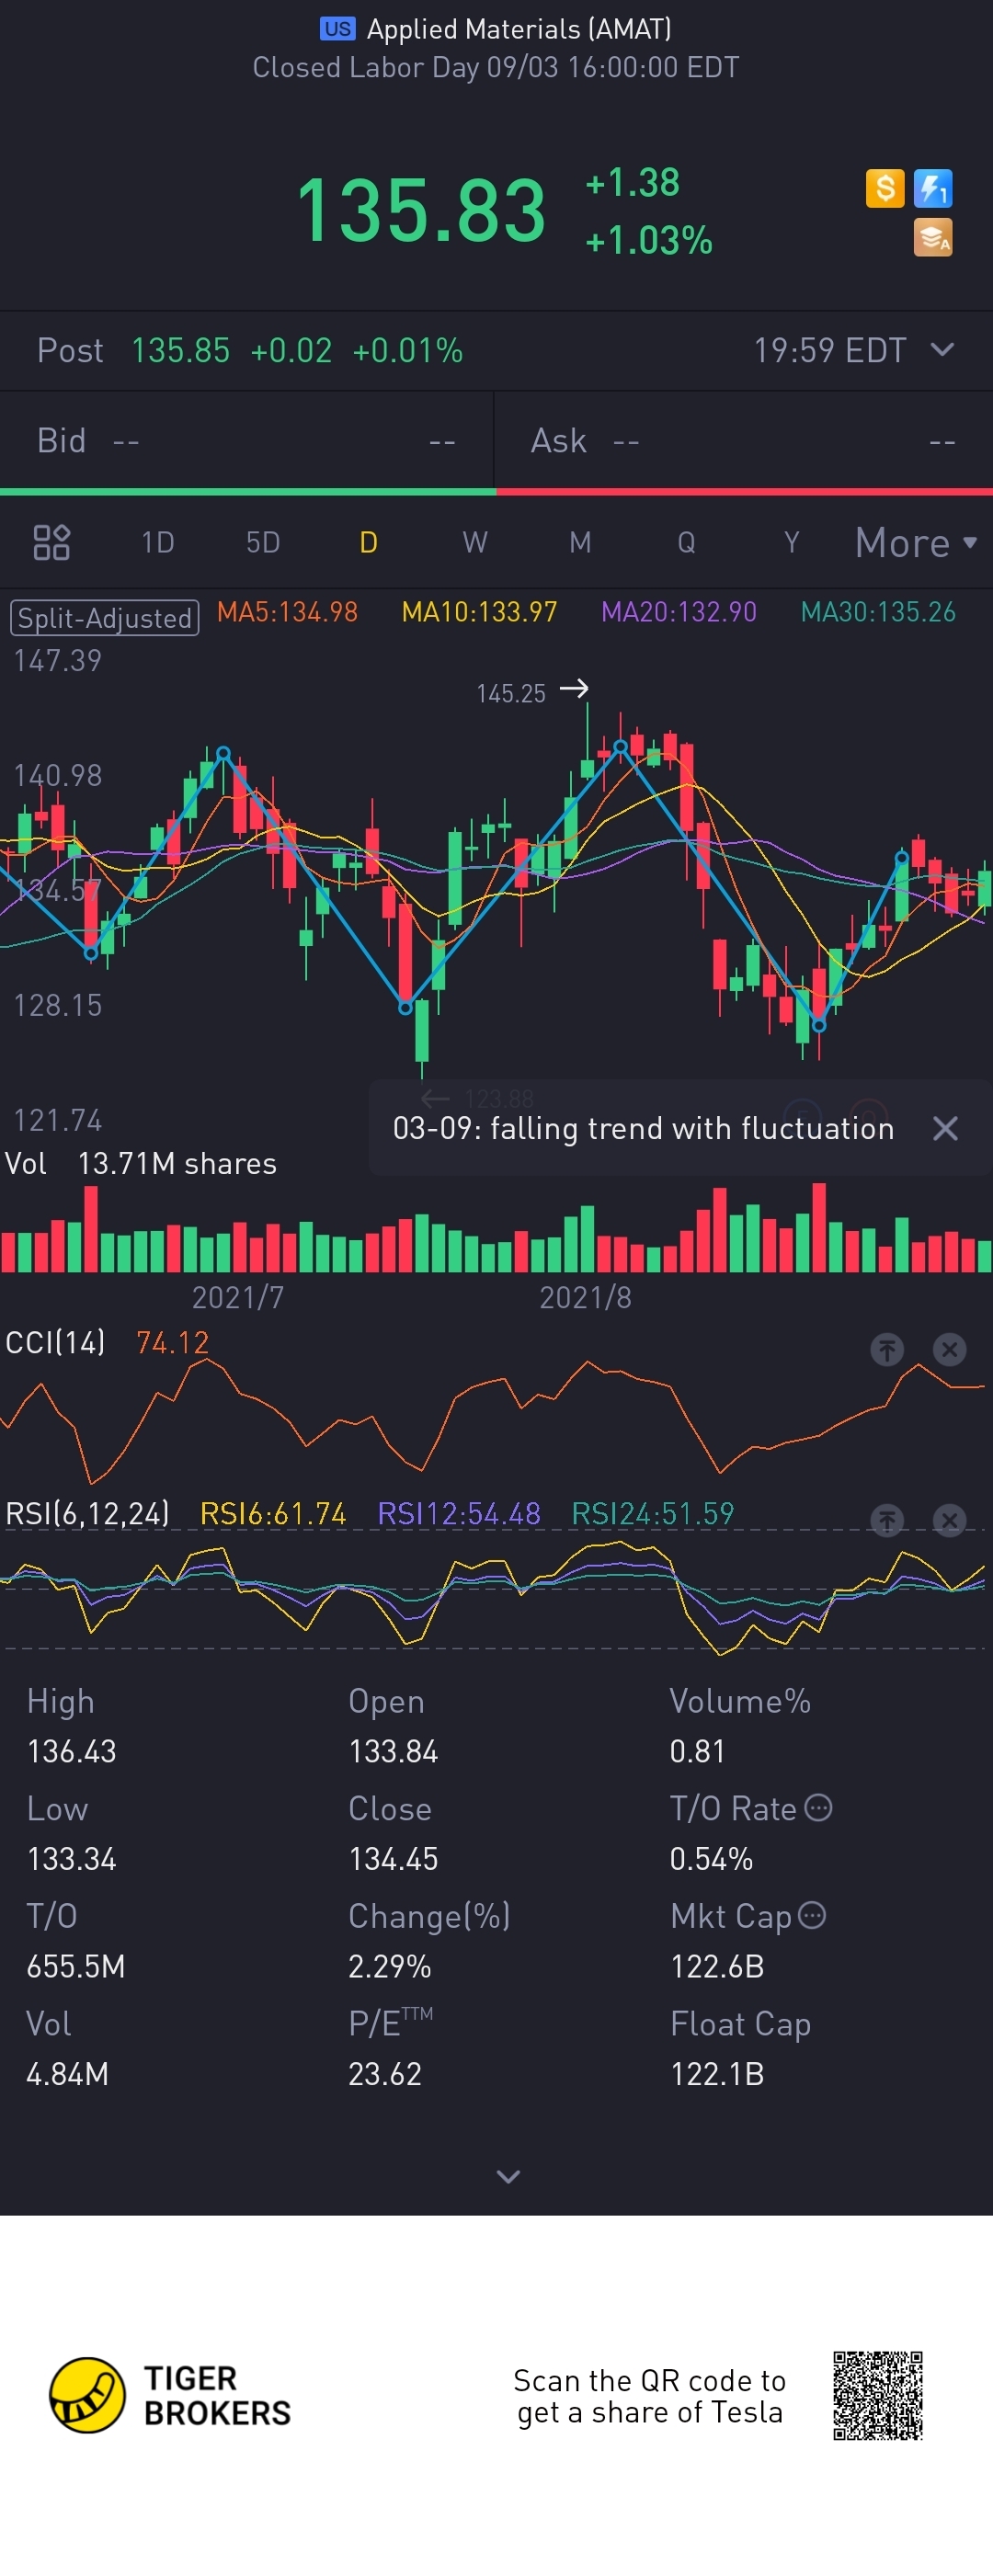This screenshot has width=993, height=2576.
Task: Tap the High value 136.43
Action: coord(72,1751)
